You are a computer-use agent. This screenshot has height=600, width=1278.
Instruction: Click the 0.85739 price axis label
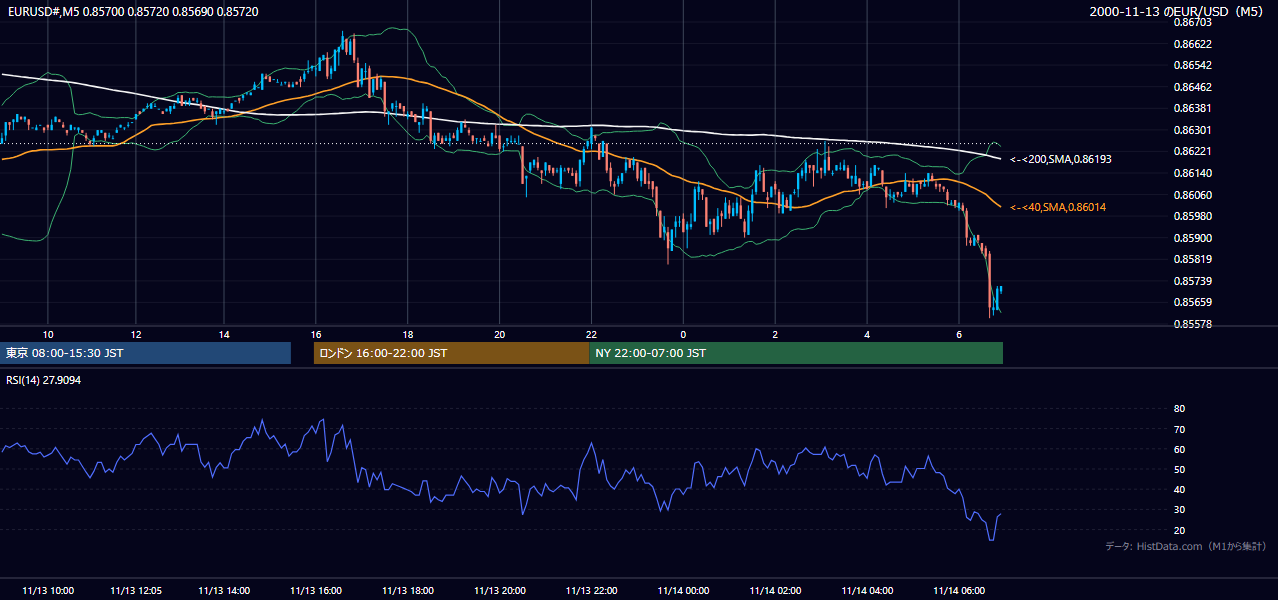pos(1192,281)
